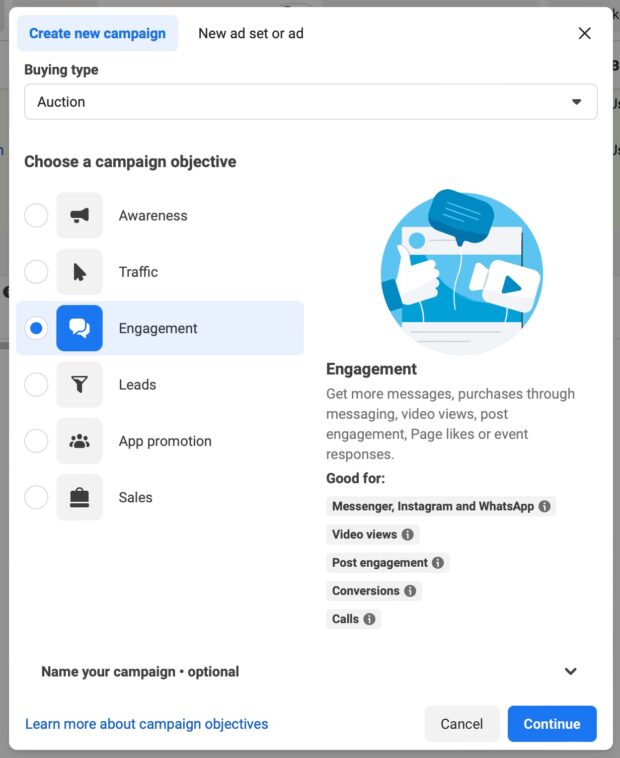Select the Leads radio button

coord(36,384)
